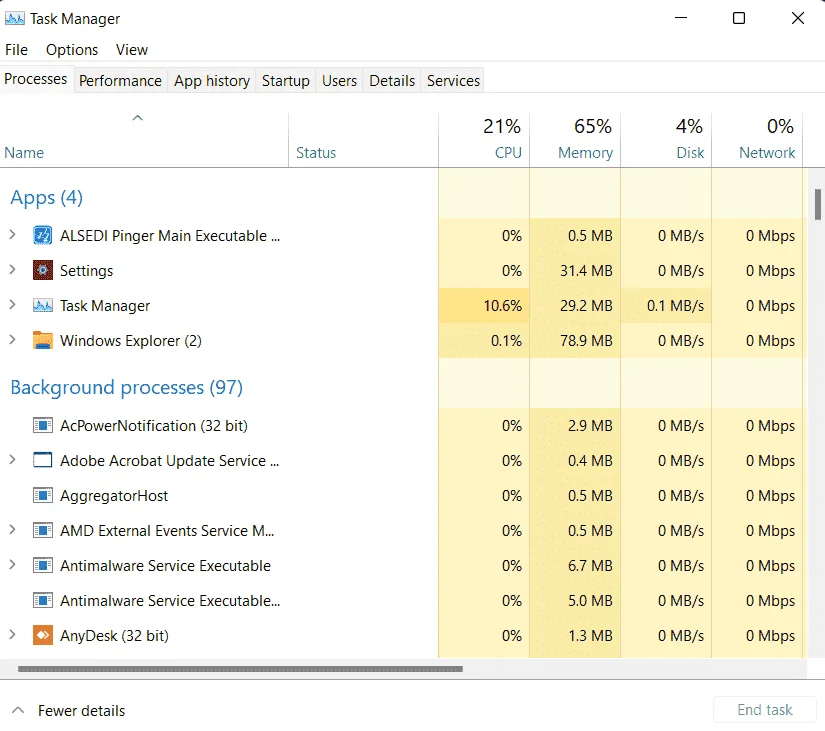Switch to the App history tab

[x=212, y=81]
